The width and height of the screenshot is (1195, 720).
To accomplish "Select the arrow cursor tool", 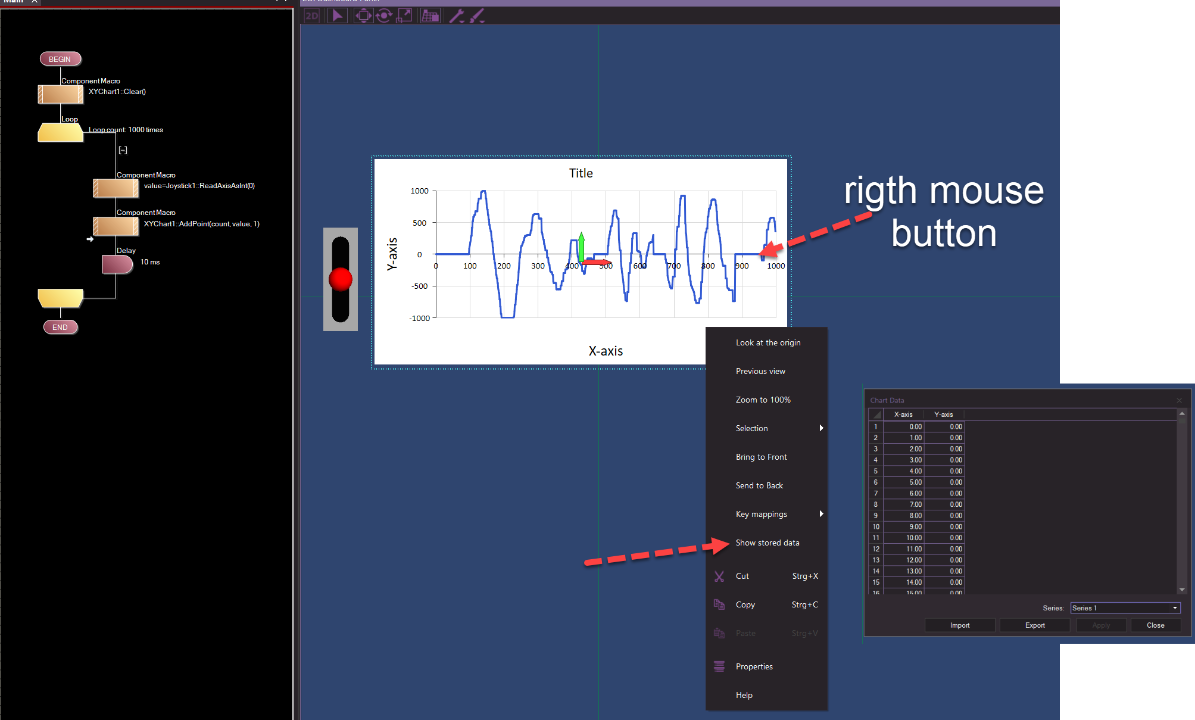I will point(338,15).
